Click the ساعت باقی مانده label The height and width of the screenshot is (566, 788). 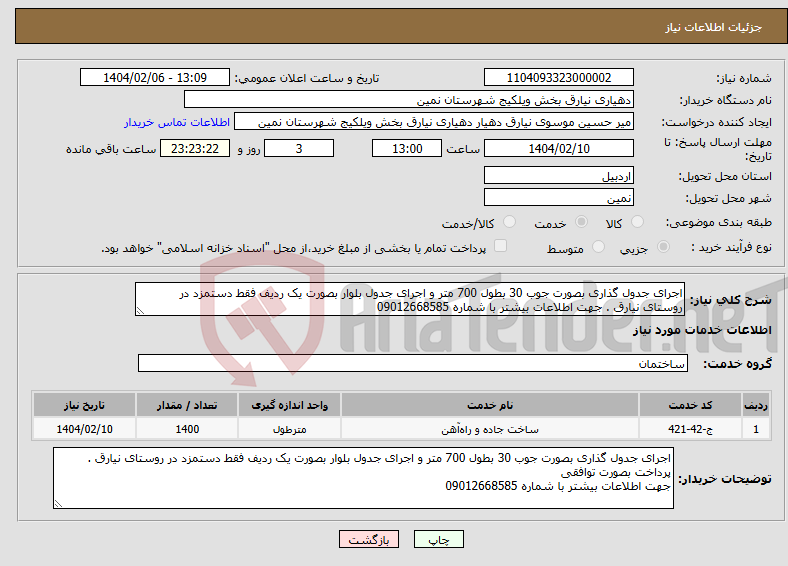click(x=111, y=149)
